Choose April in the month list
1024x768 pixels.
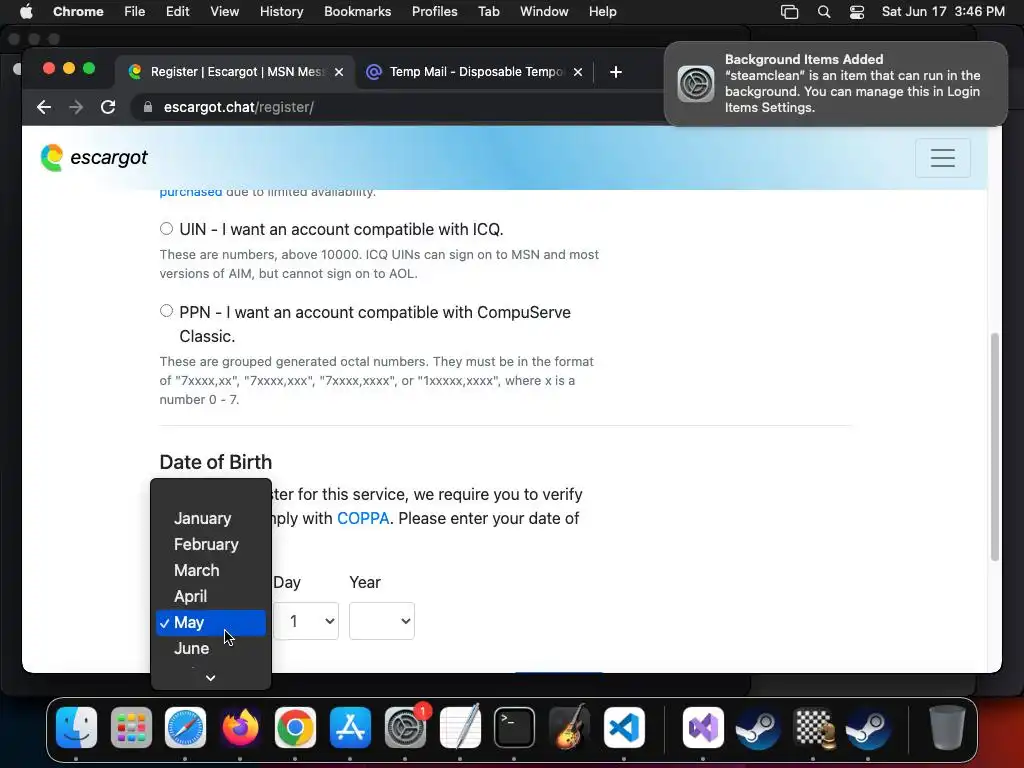211,596
